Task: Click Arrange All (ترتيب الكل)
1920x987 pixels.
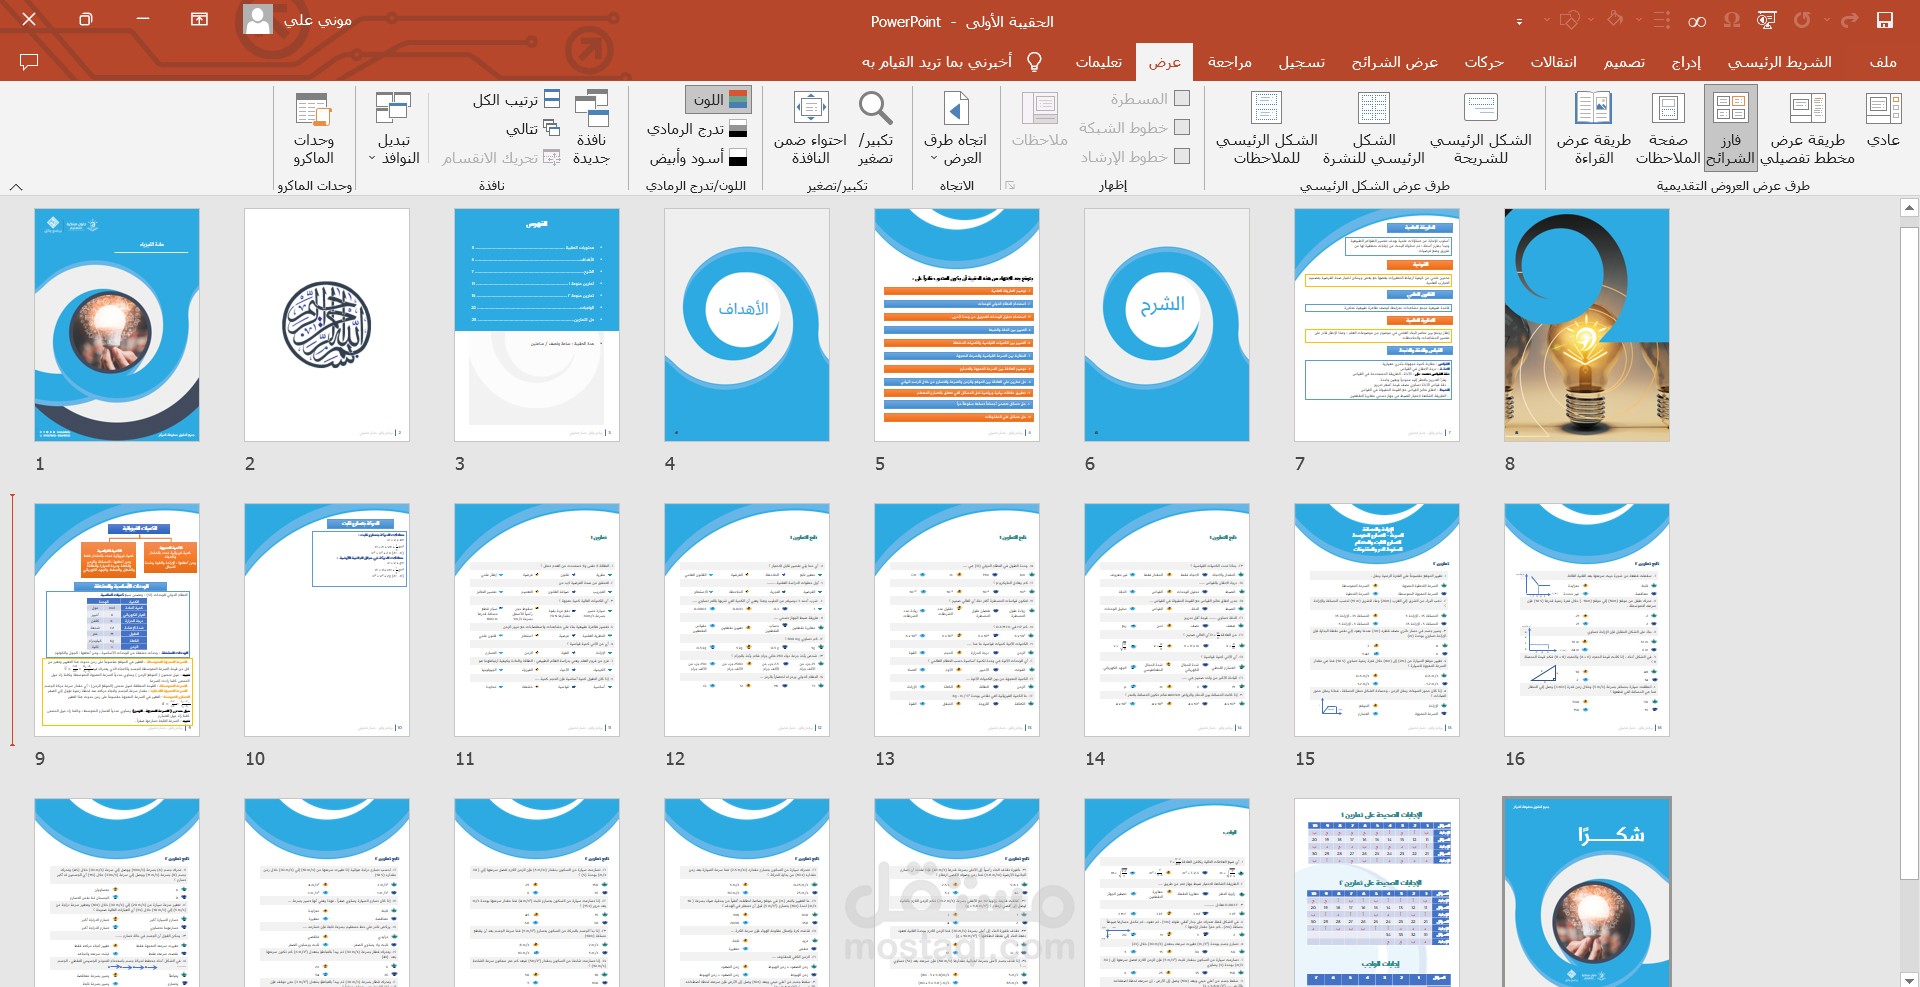Action: pyautogui.click(x=516, y=100)
